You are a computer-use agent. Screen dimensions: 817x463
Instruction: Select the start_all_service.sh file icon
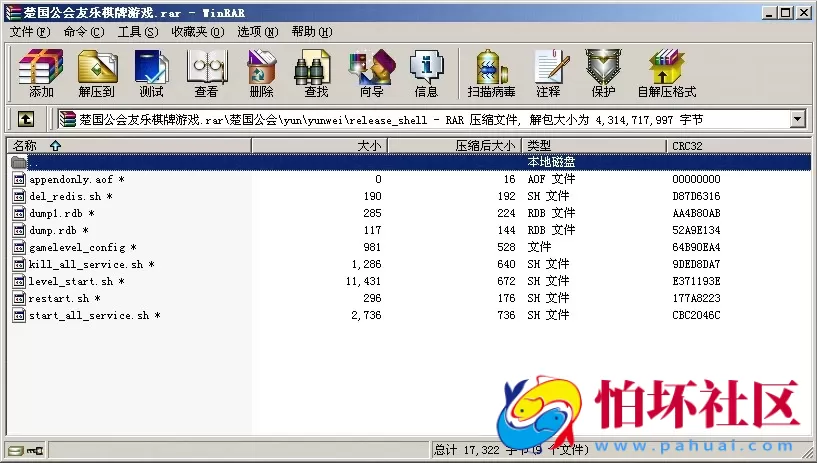pyautogui.click(x=19, y=315)
